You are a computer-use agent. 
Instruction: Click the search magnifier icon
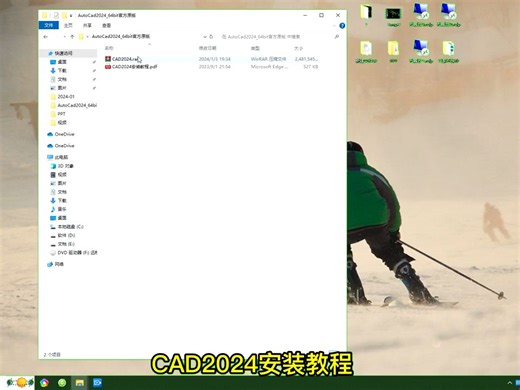click(x=337, y=37)
